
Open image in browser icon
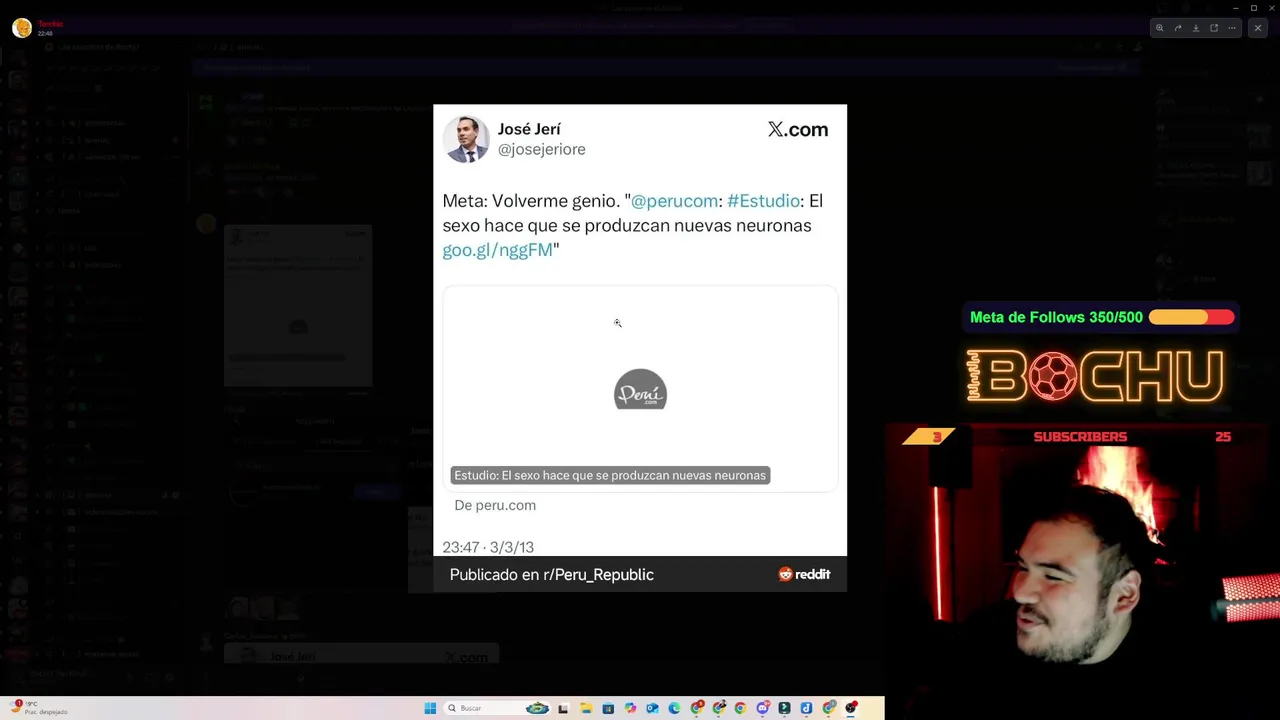(x=1214, y=28)
